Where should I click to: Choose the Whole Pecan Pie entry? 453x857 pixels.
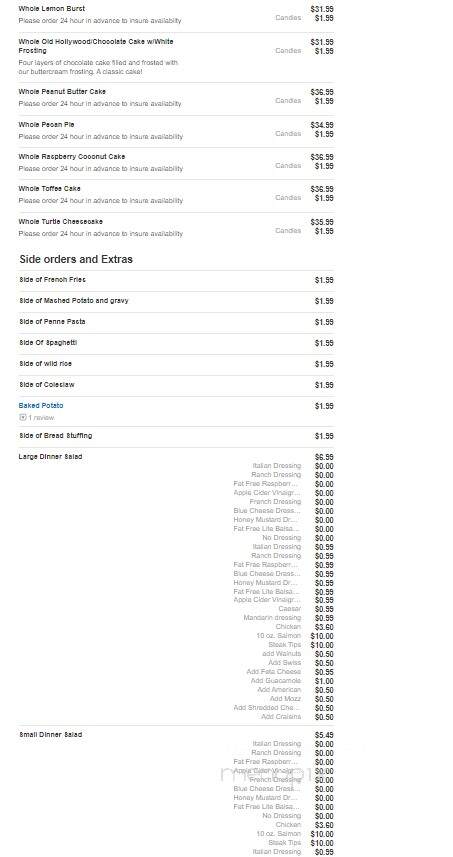(x=46, y=125)
